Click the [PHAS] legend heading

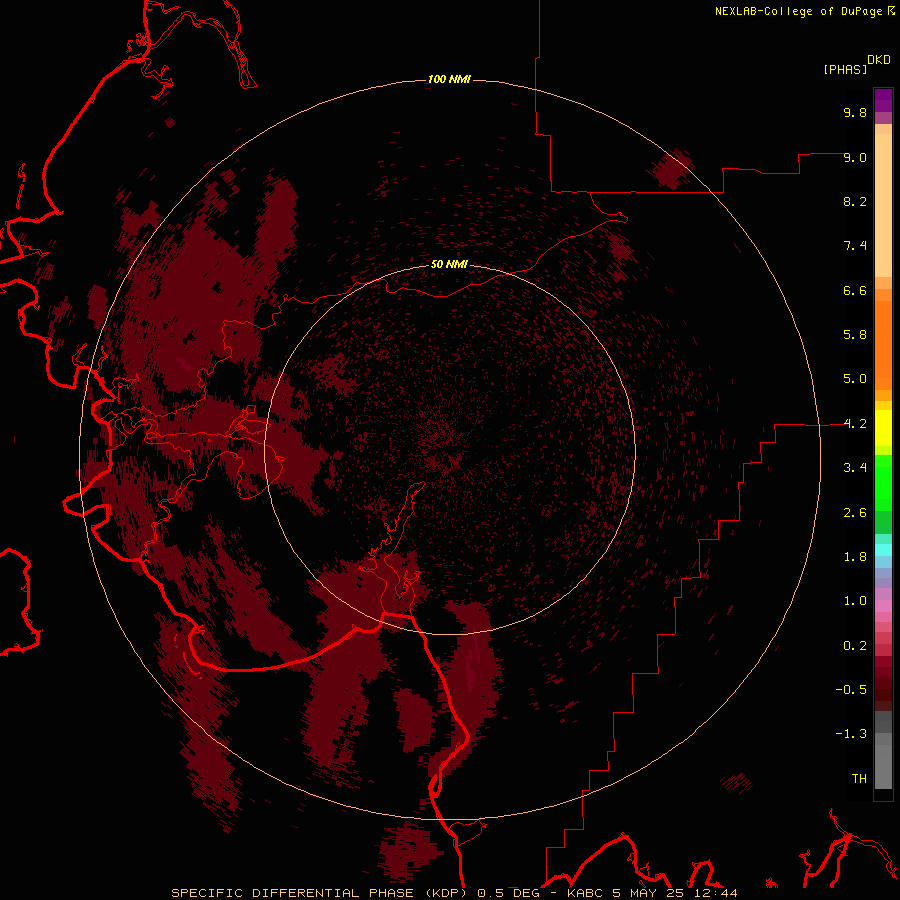[x=845, y=69]
